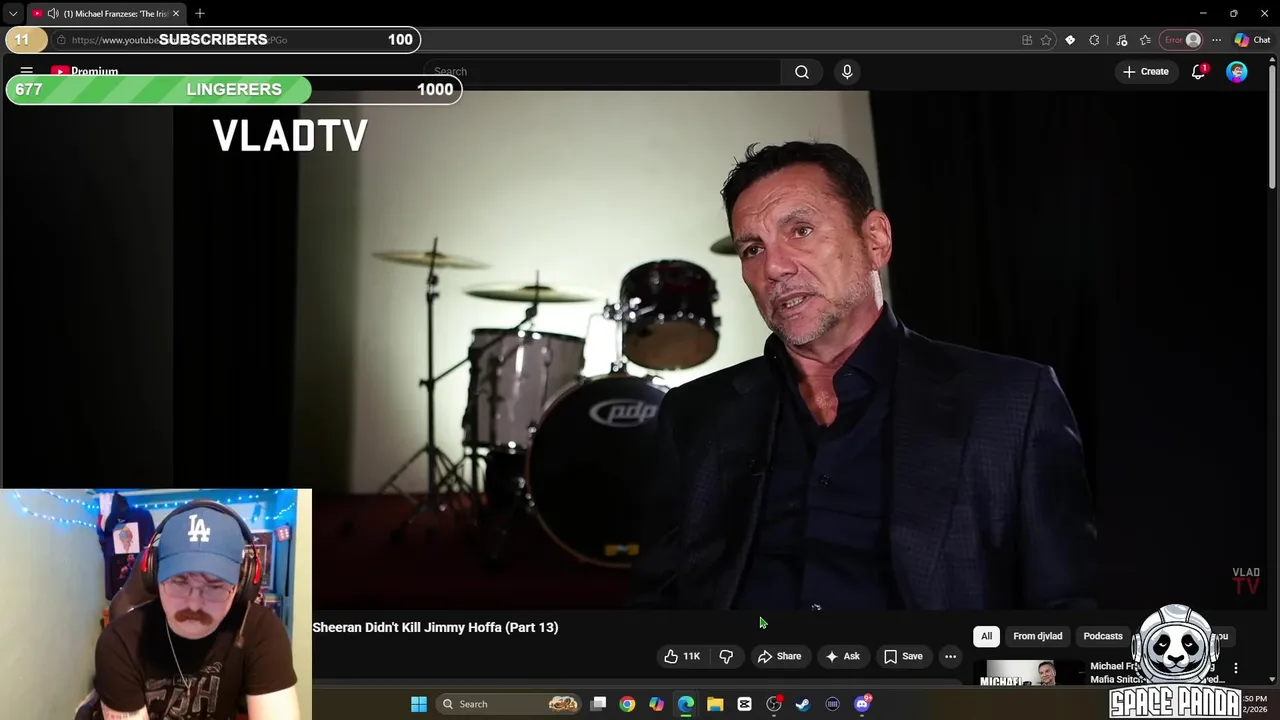
Task: Open the browser Extensions puzzle icon
Action: [x=1094, y=40]
